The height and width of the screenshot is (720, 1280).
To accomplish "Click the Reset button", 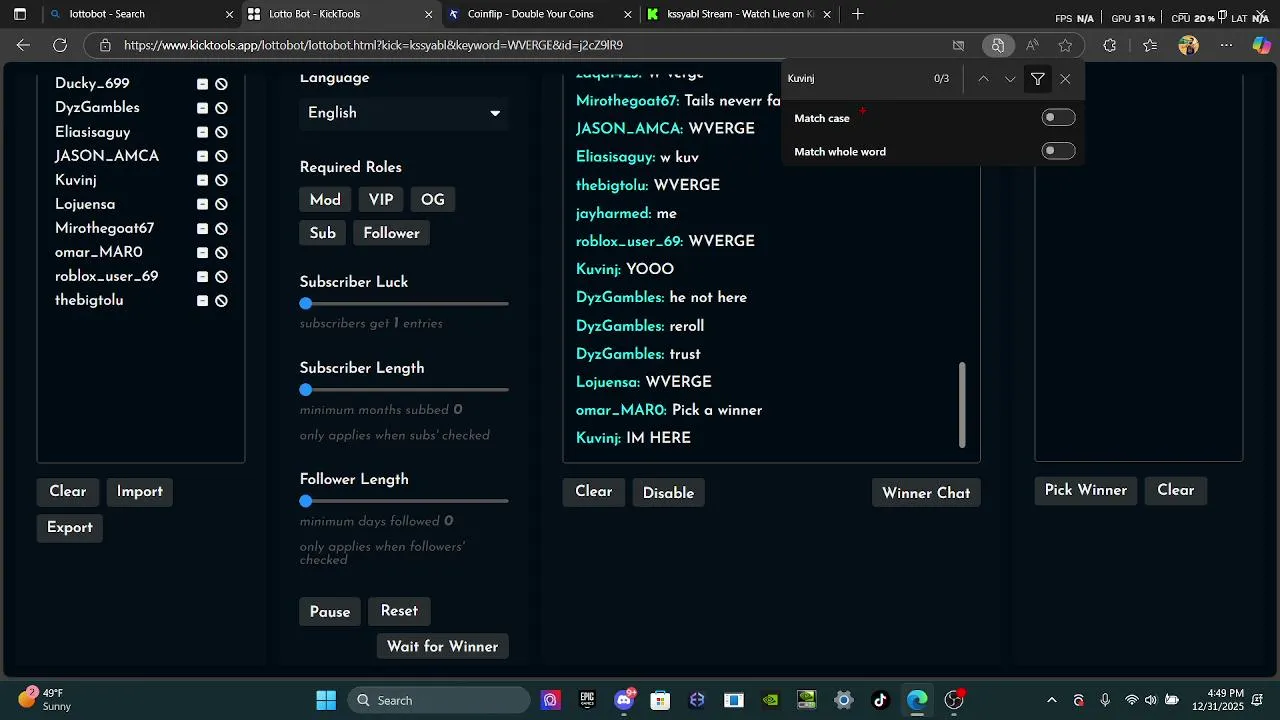I will 399,611.
